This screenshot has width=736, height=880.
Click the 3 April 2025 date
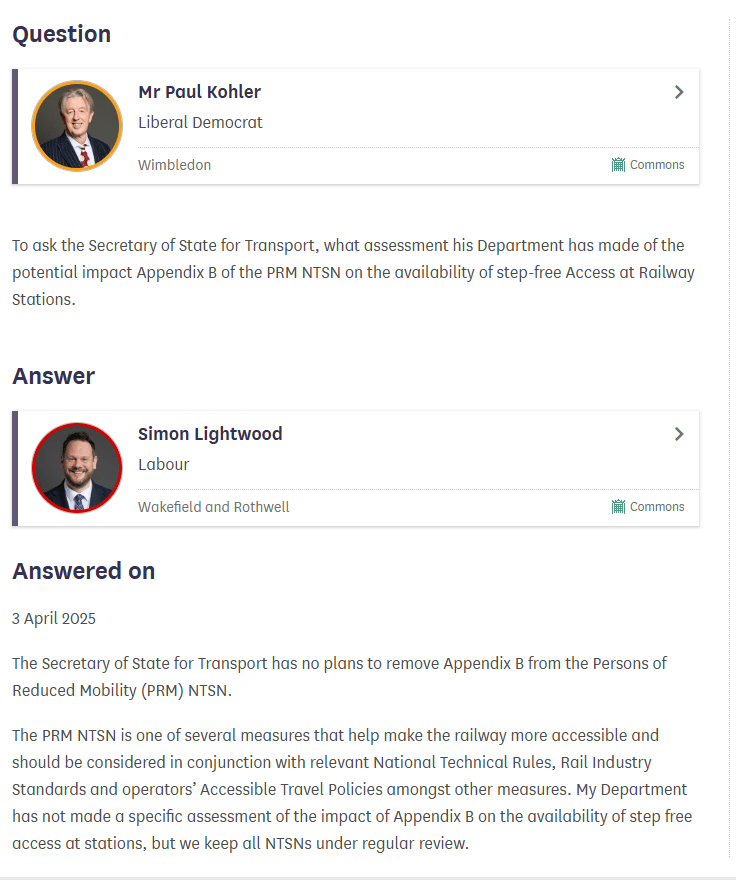point(54,618)
